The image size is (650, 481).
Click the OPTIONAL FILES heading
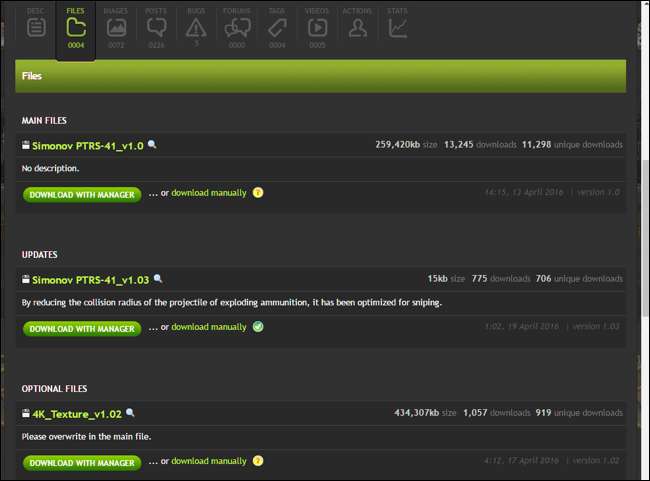pyautogui.click(x=54, y=389)
